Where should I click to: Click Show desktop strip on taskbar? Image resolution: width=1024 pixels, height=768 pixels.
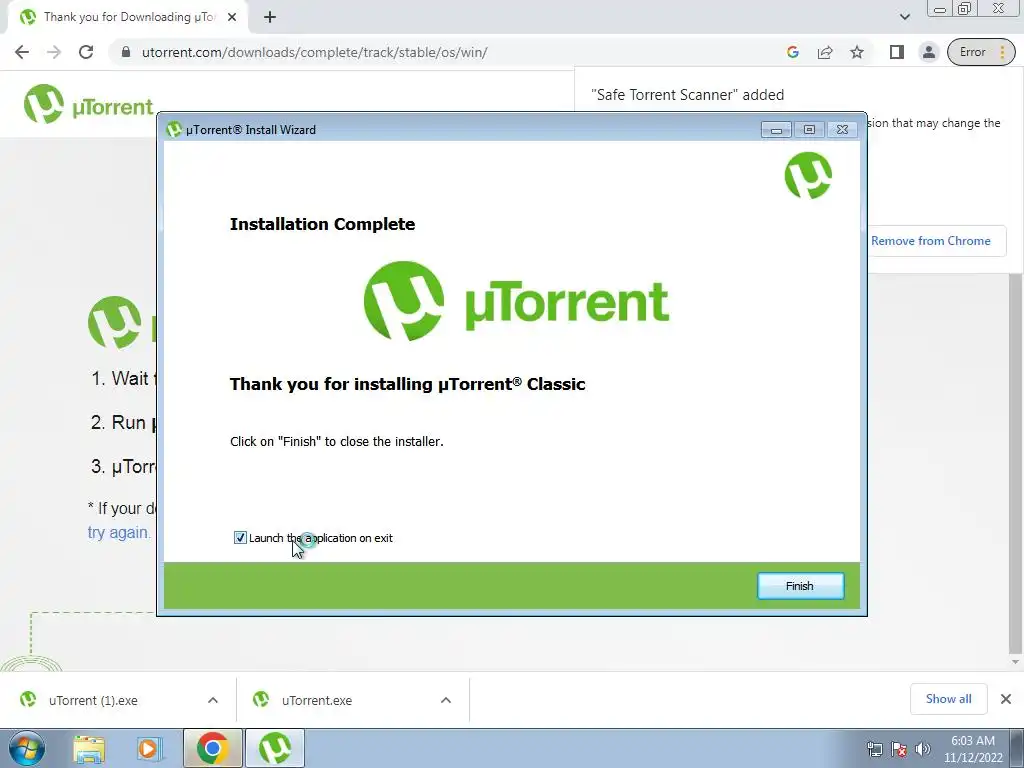(x=1017, y=749)
